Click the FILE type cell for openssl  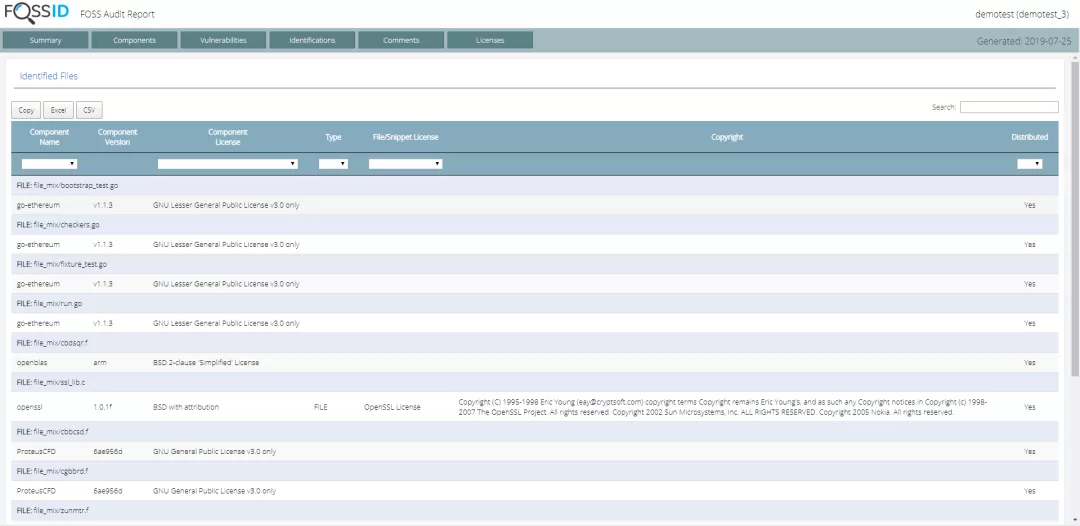point(320,407)
